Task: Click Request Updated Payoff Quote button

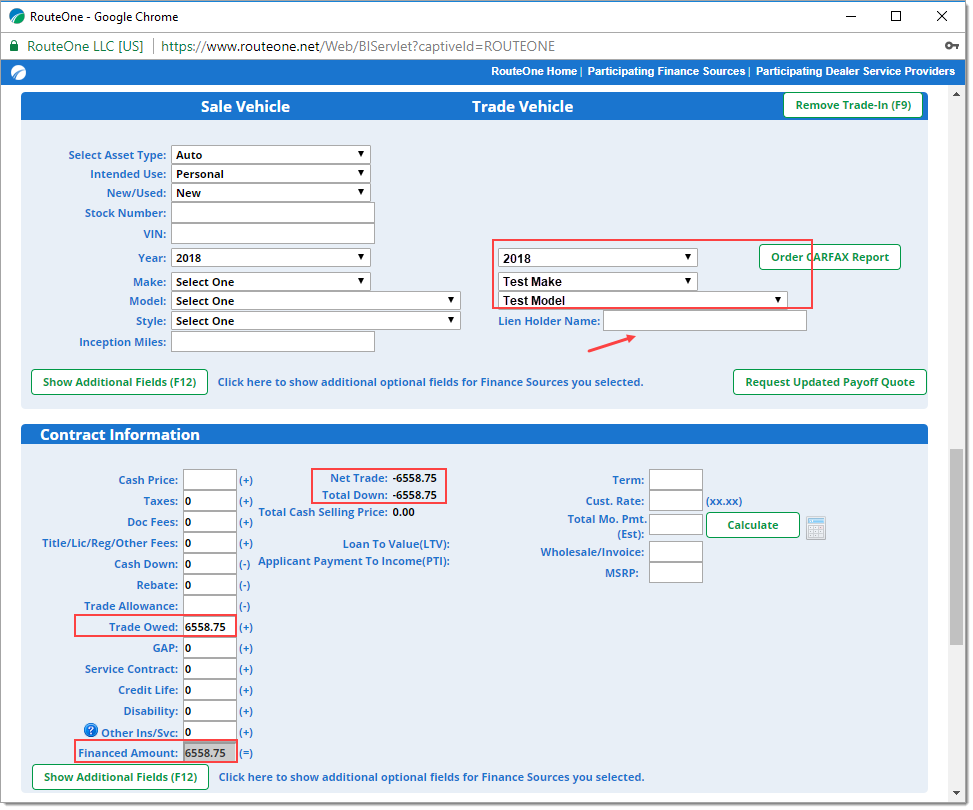Action: click(x=830, y=382)
